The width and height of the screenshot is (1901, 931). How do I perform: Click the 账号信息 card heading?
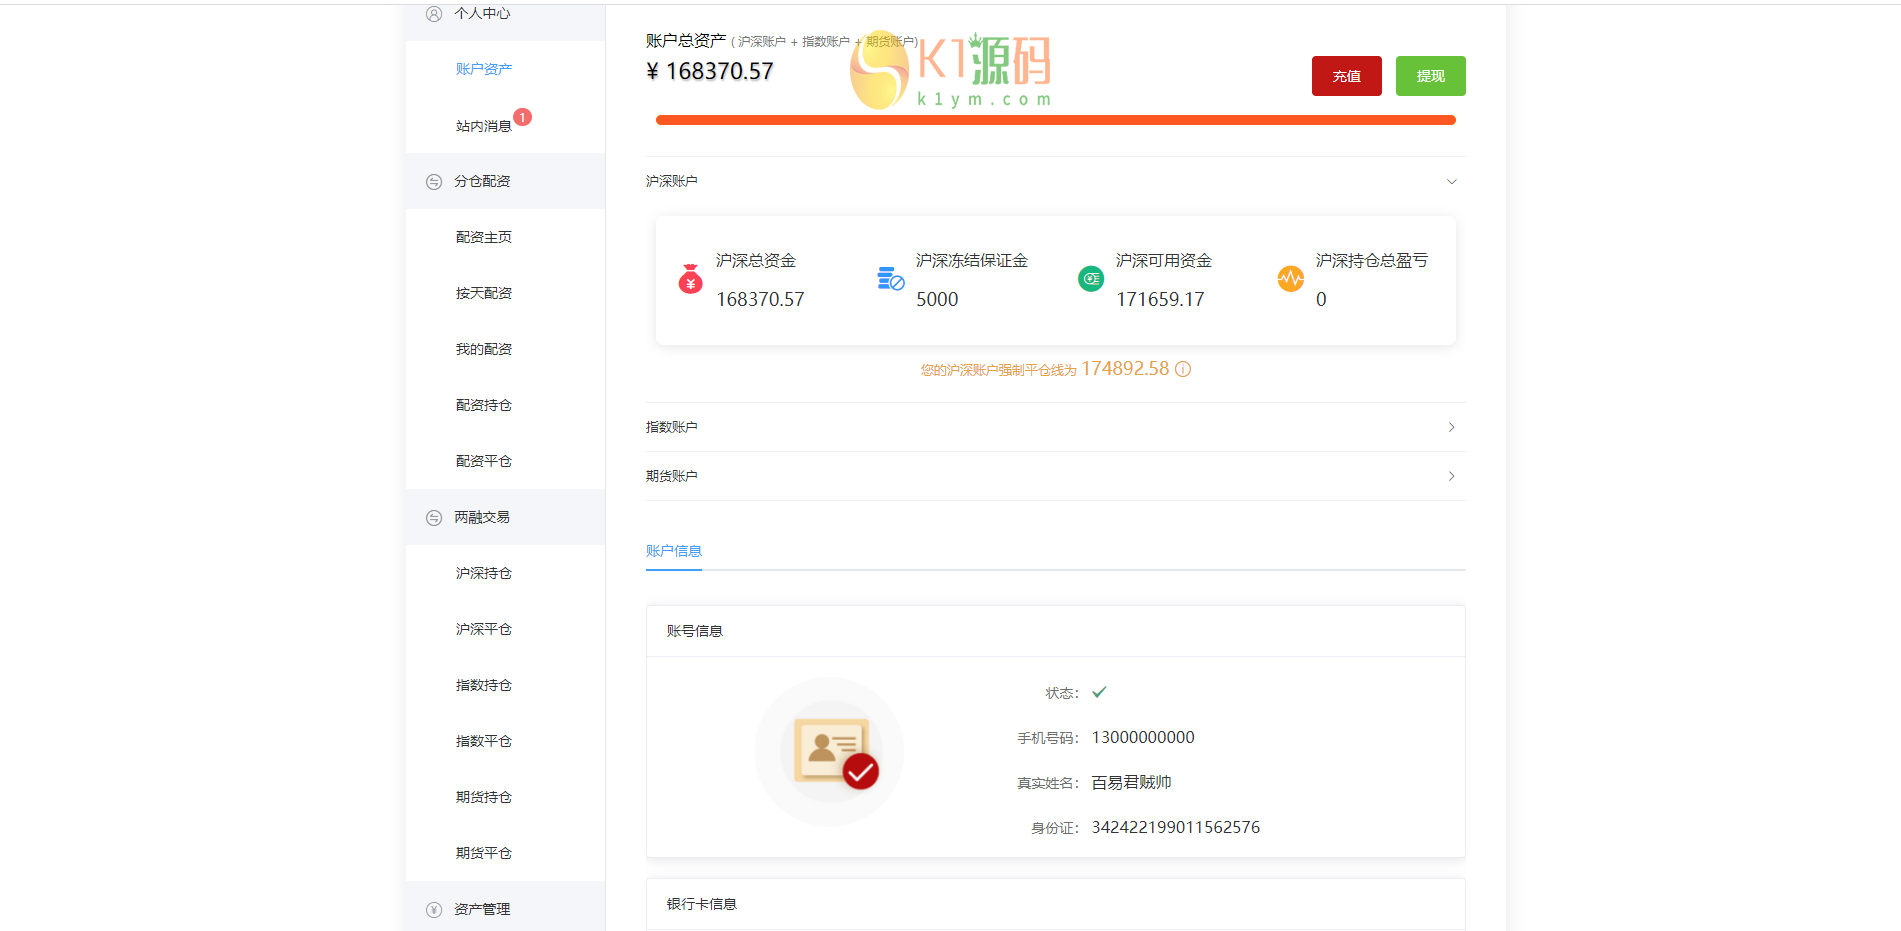[695, 631]
